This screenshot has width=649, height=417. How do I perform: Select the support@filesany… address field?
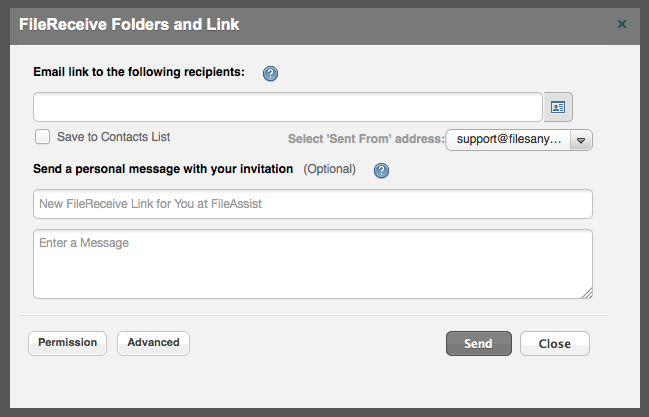pyautogui.click(x=509, y=139)
